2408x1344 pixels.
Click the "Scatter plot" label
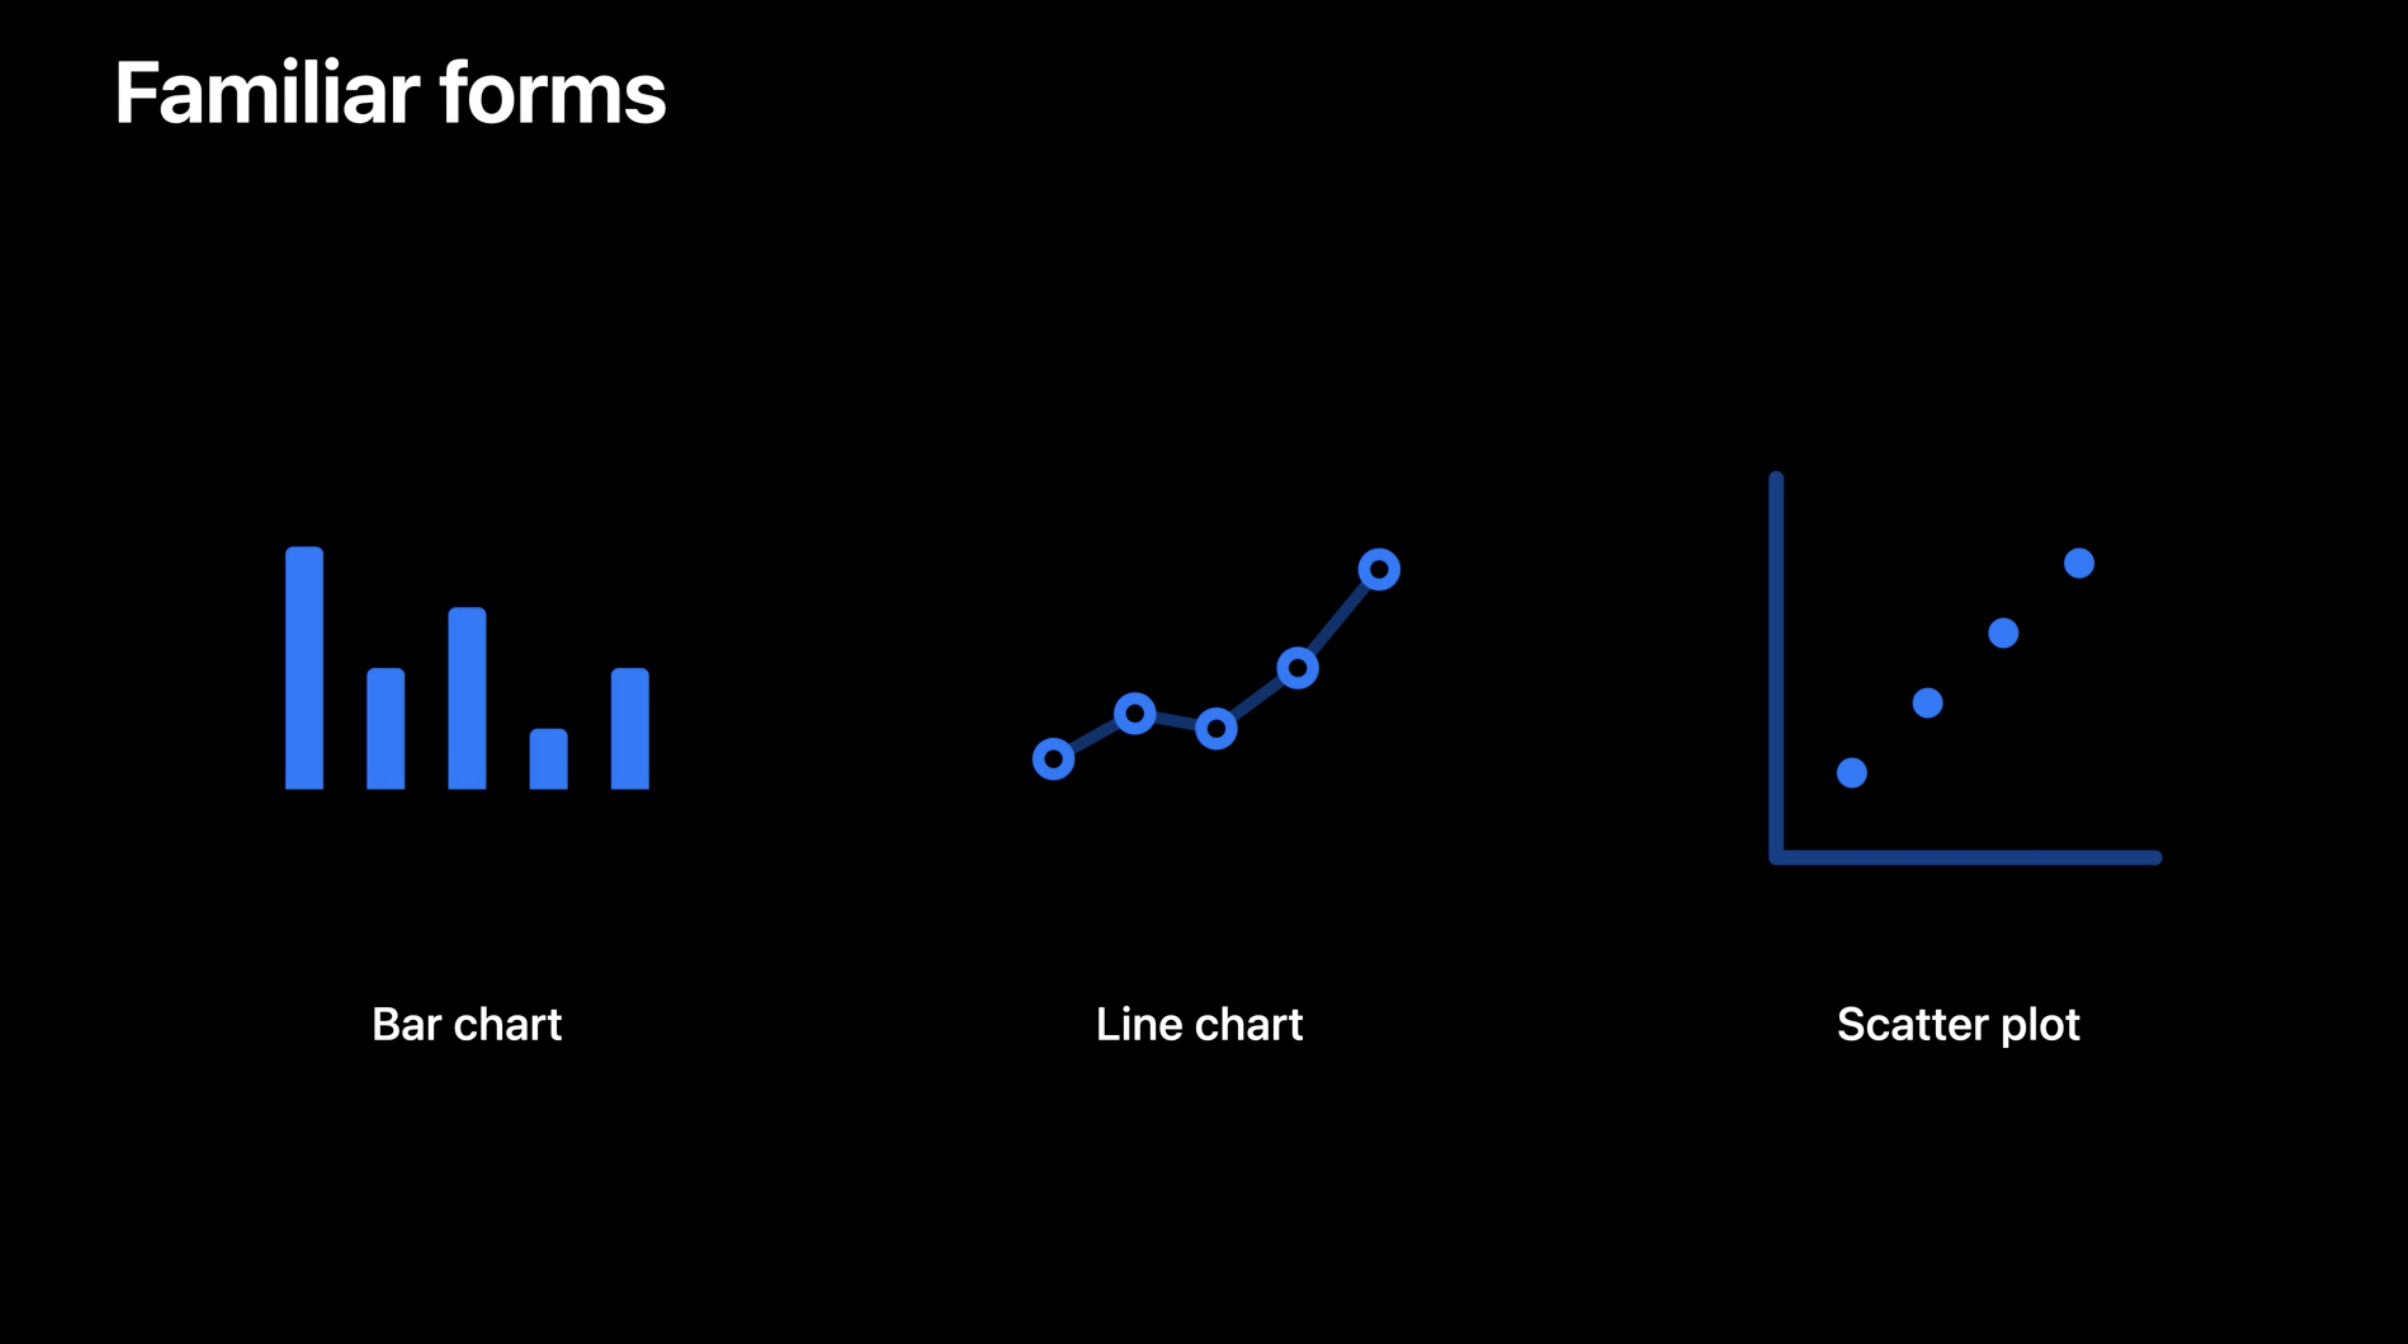coord(1958,1024)
